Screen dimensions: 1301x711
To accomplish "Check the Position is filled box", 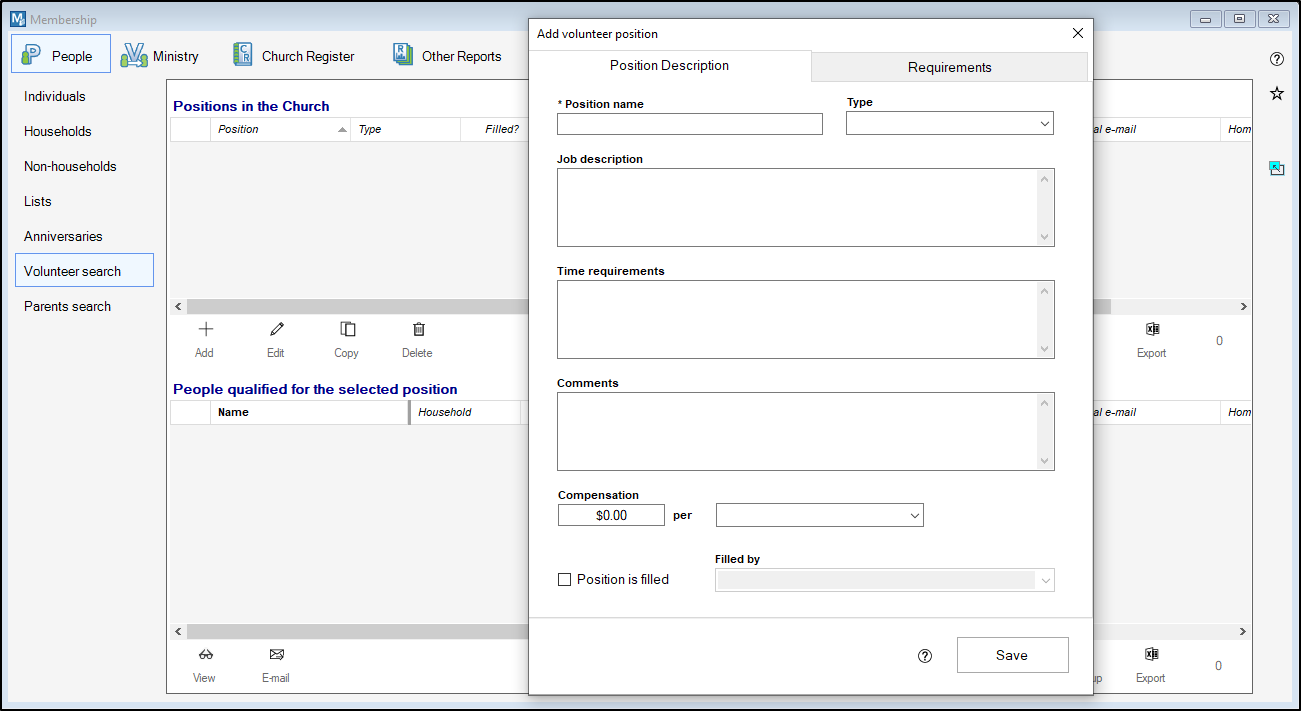I will (565, 580).
